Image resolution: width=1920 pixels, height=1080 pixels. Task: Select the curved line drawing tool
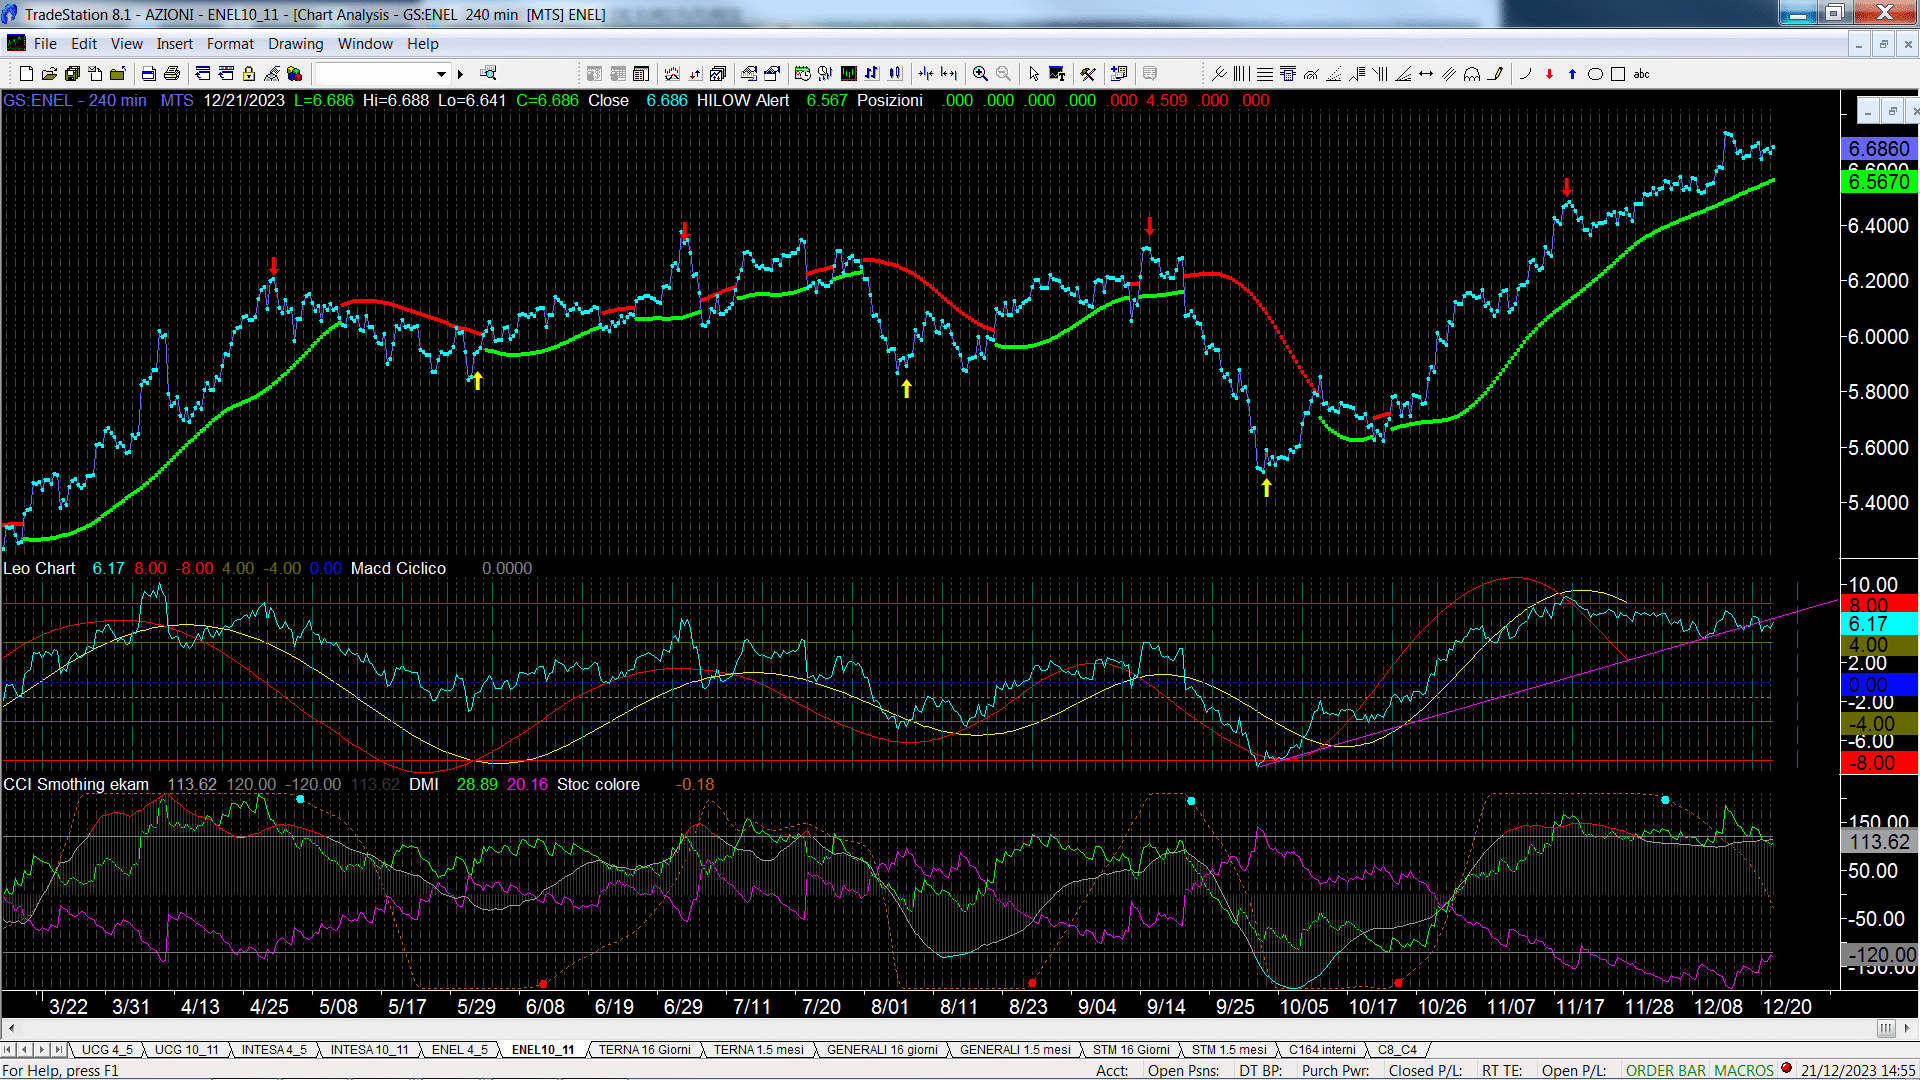tap(1525, 73)
